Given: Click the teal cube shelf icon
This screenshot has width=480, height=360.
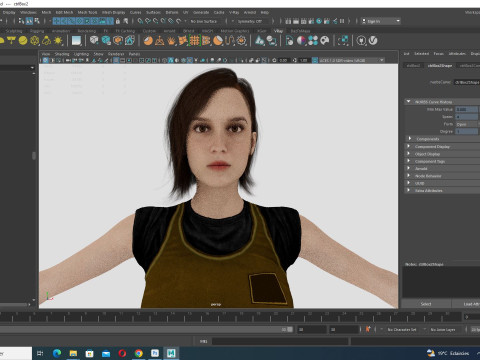Looking at the screenshot, I should pos(106,41).
